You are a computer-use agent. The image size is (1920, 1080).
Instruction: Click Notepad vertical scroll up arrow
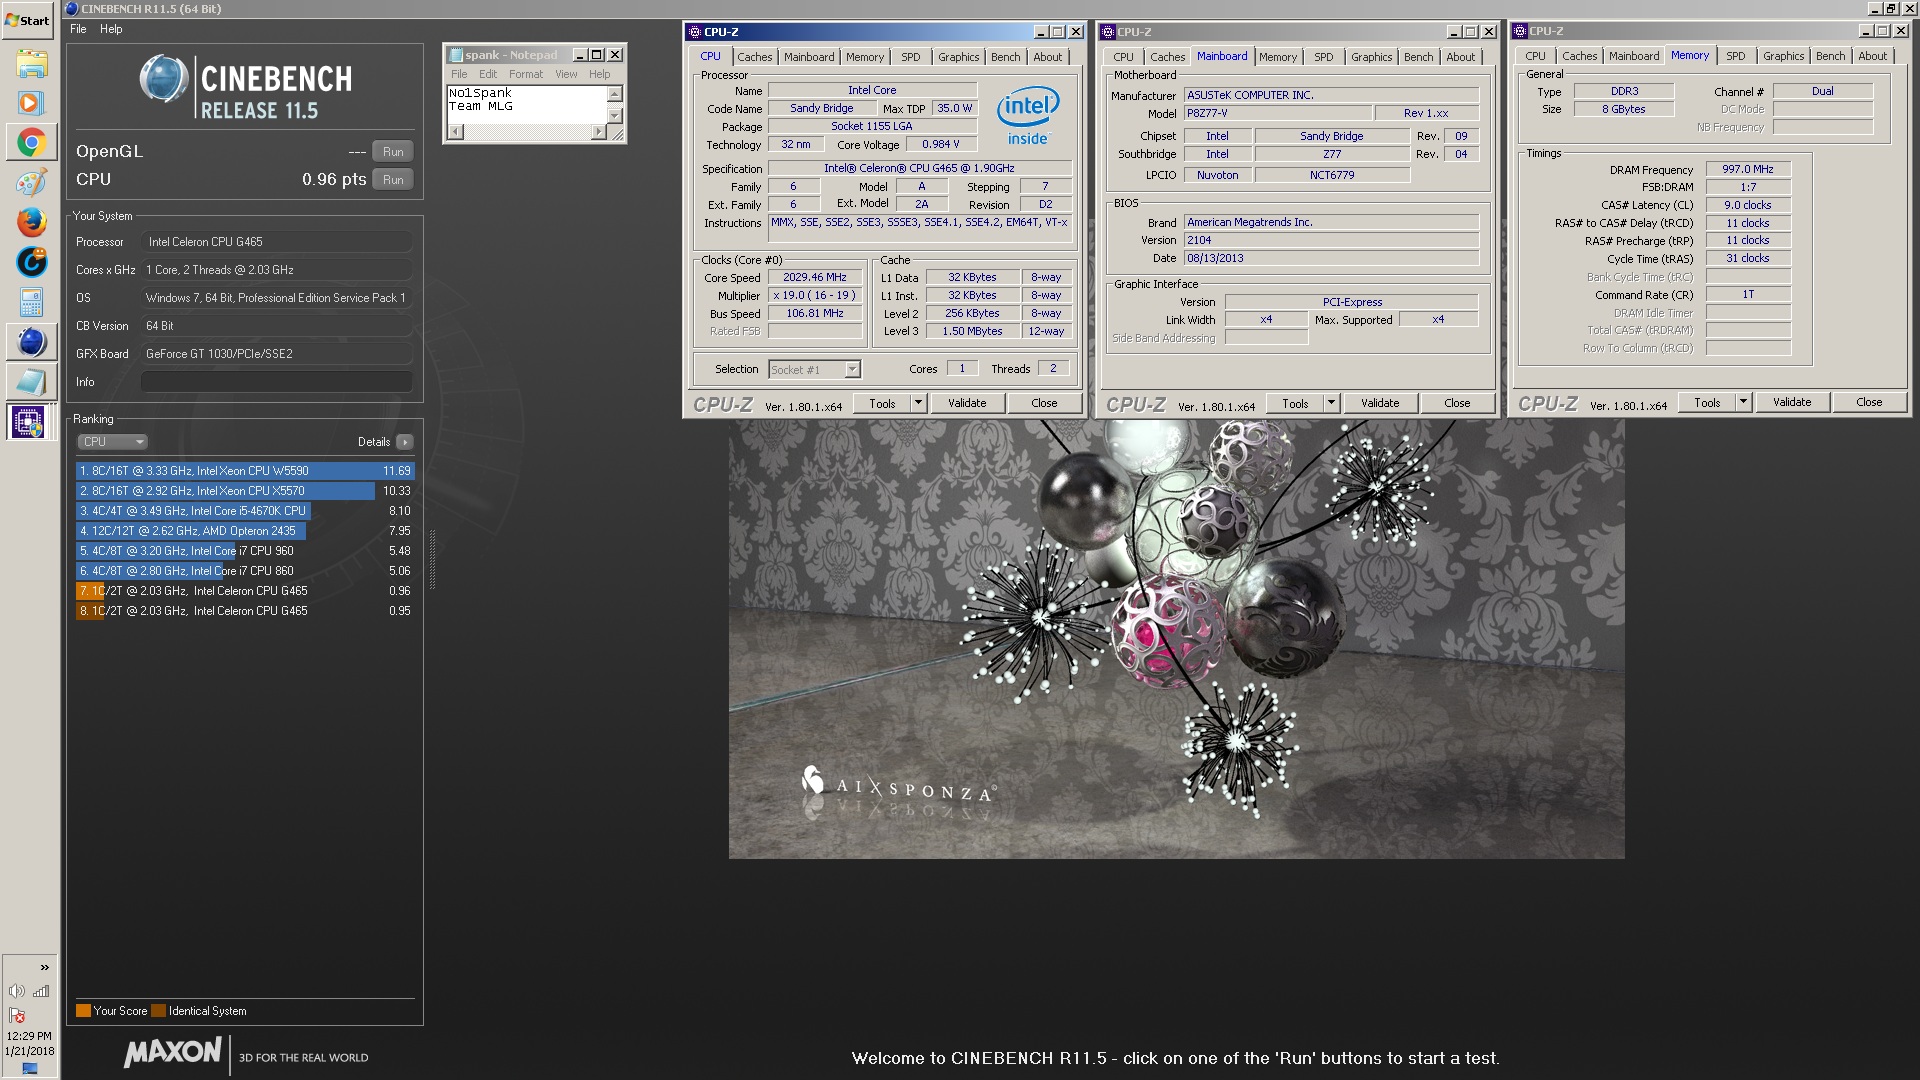click(x=615, y=94)
